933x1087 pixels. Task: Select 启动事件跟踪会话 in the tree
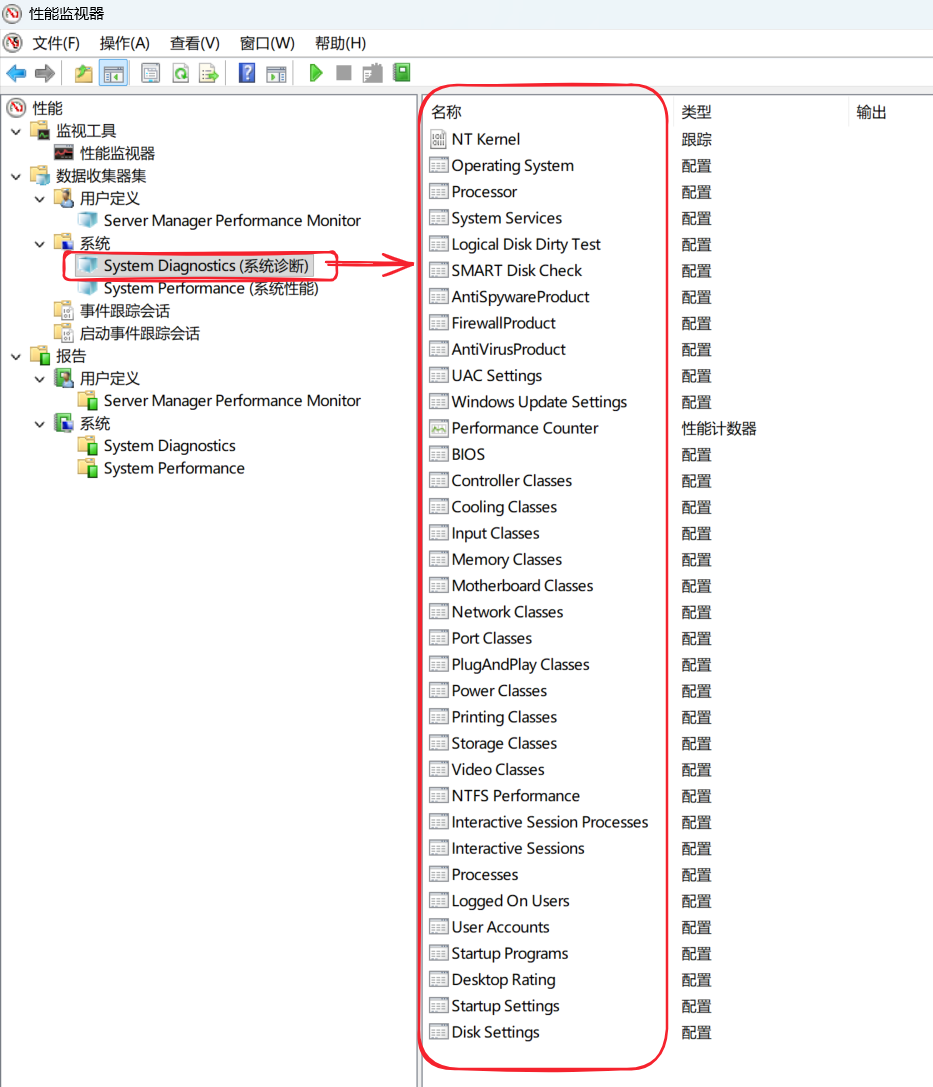[x=139, y=333]
